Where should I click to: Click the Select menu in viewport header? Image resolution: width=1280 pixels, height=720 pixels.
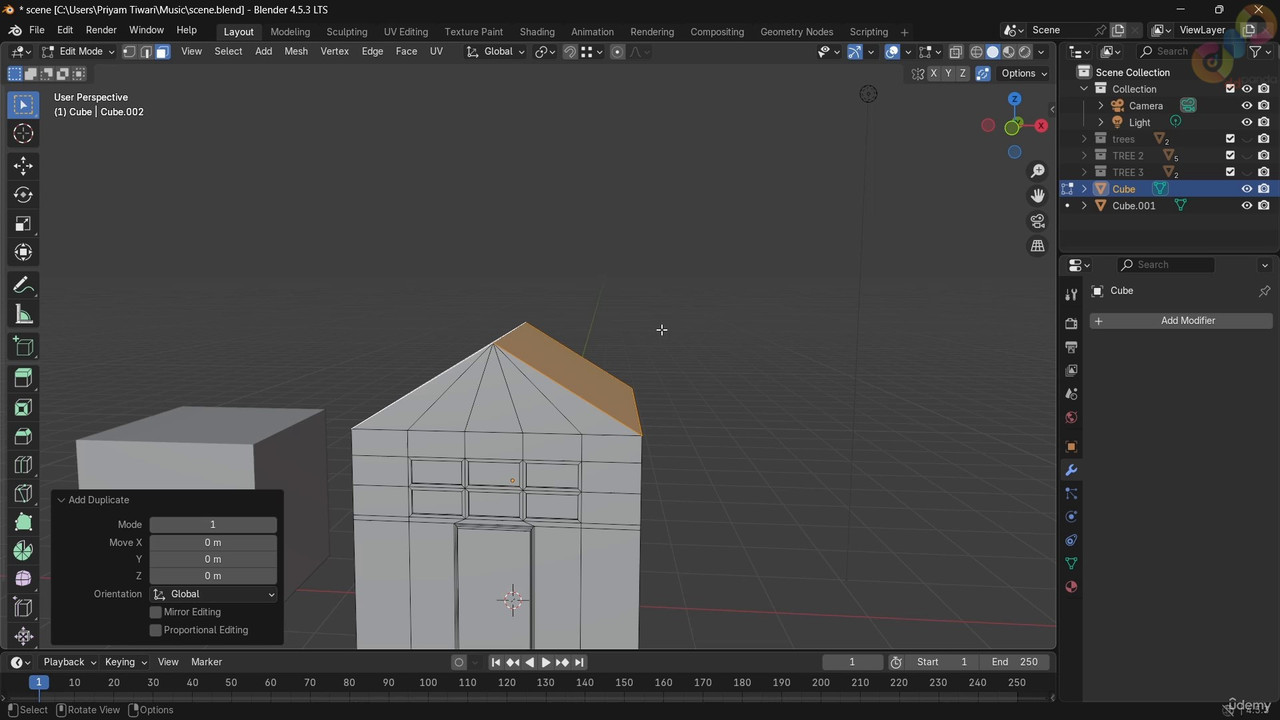pyautogui.click(x=228, y=52)
